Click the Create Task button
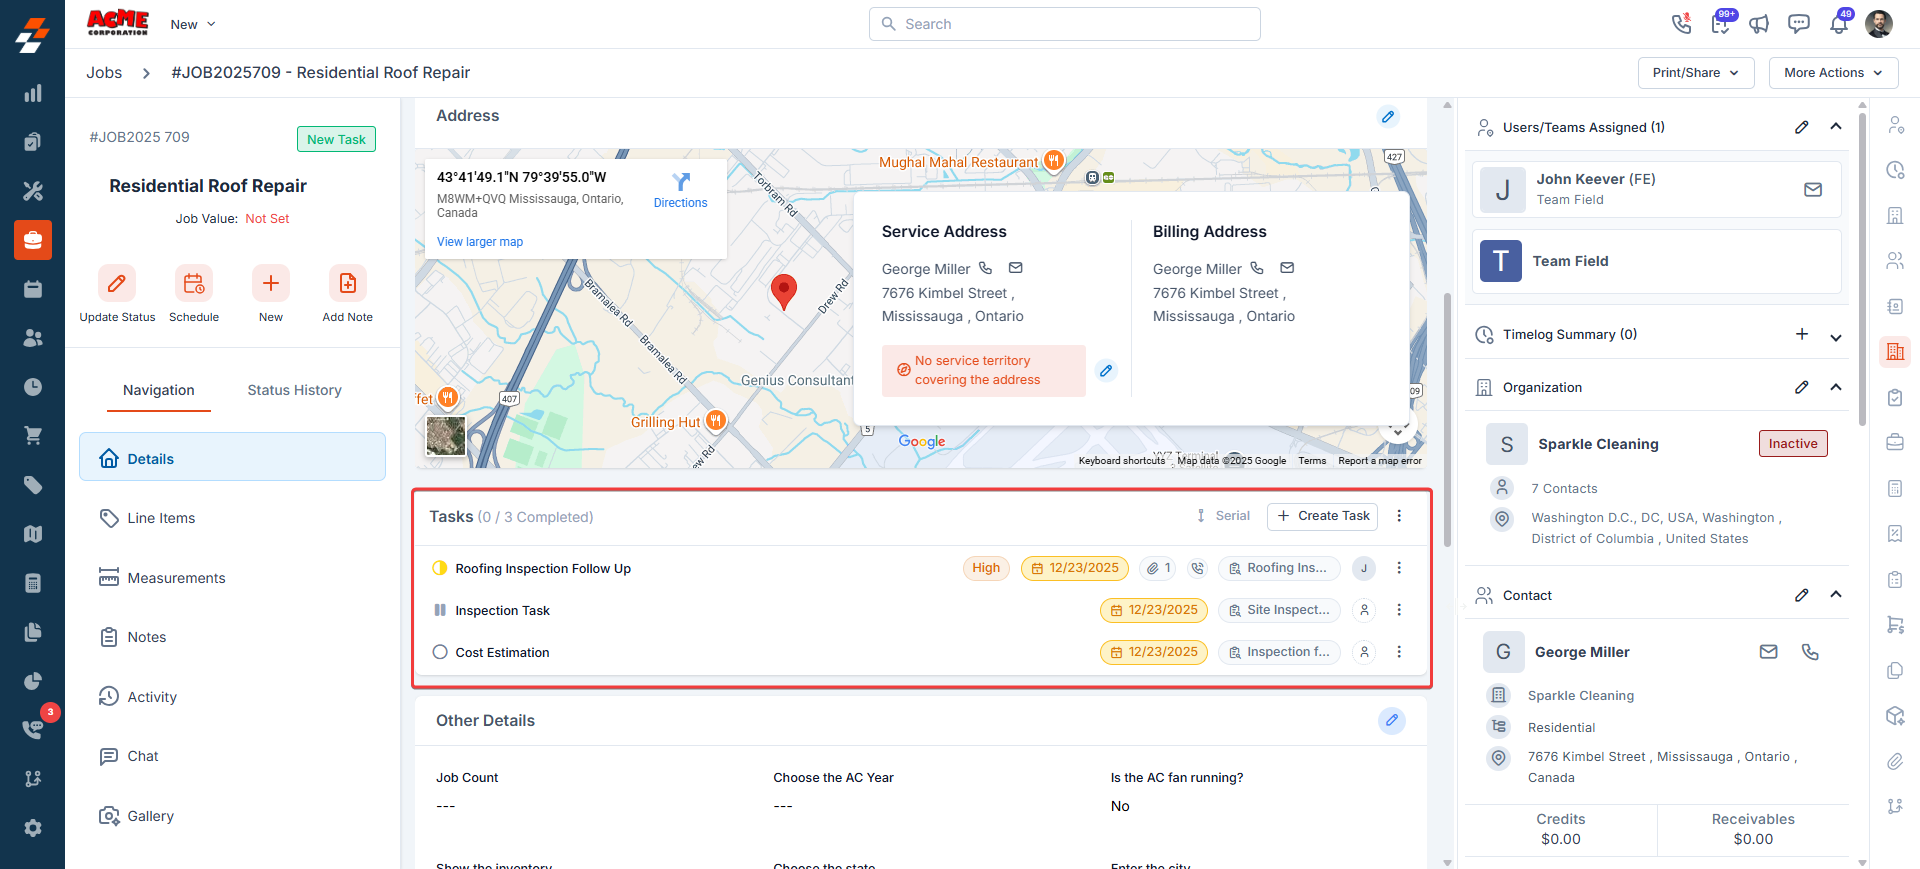 coord(1322,516)
